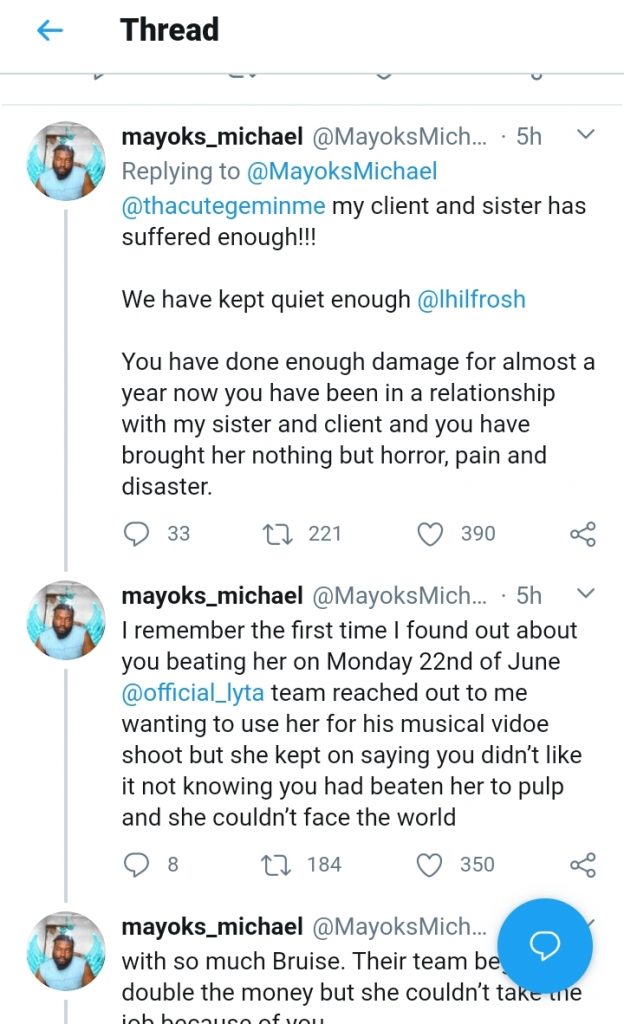Open mayoks_michael avatar on first tweet
624x1024 pixels.
(x=65, y=162)
